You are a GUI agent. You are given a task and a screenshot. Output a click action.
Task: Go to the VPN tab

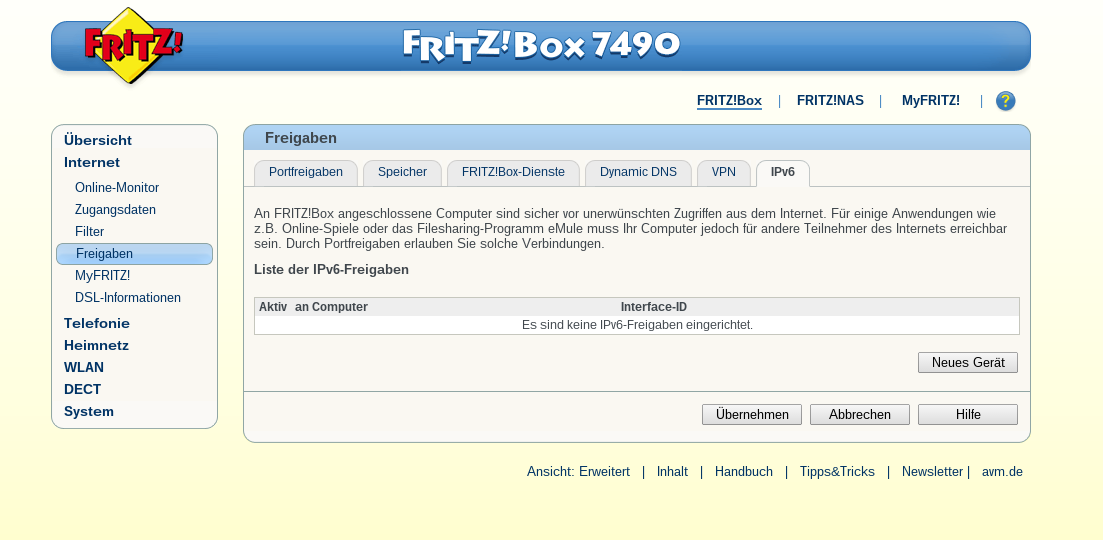click(723, 173)
